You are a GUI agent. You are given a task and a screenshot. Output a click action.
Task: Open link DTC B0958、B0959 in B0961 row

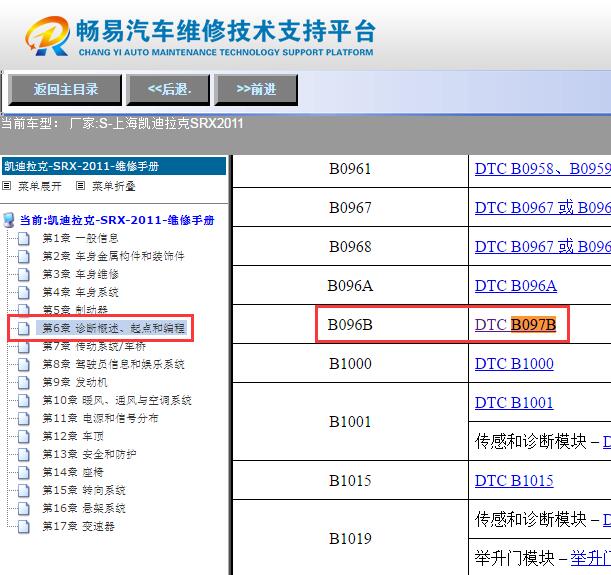pos(543,169)
